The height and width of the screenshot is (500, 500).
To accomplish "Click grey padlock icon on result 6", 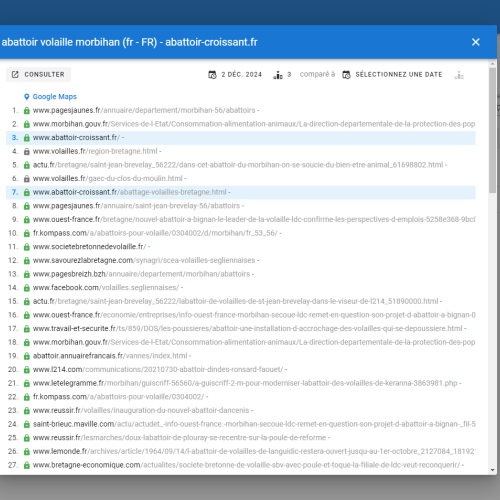I will 27,179.
